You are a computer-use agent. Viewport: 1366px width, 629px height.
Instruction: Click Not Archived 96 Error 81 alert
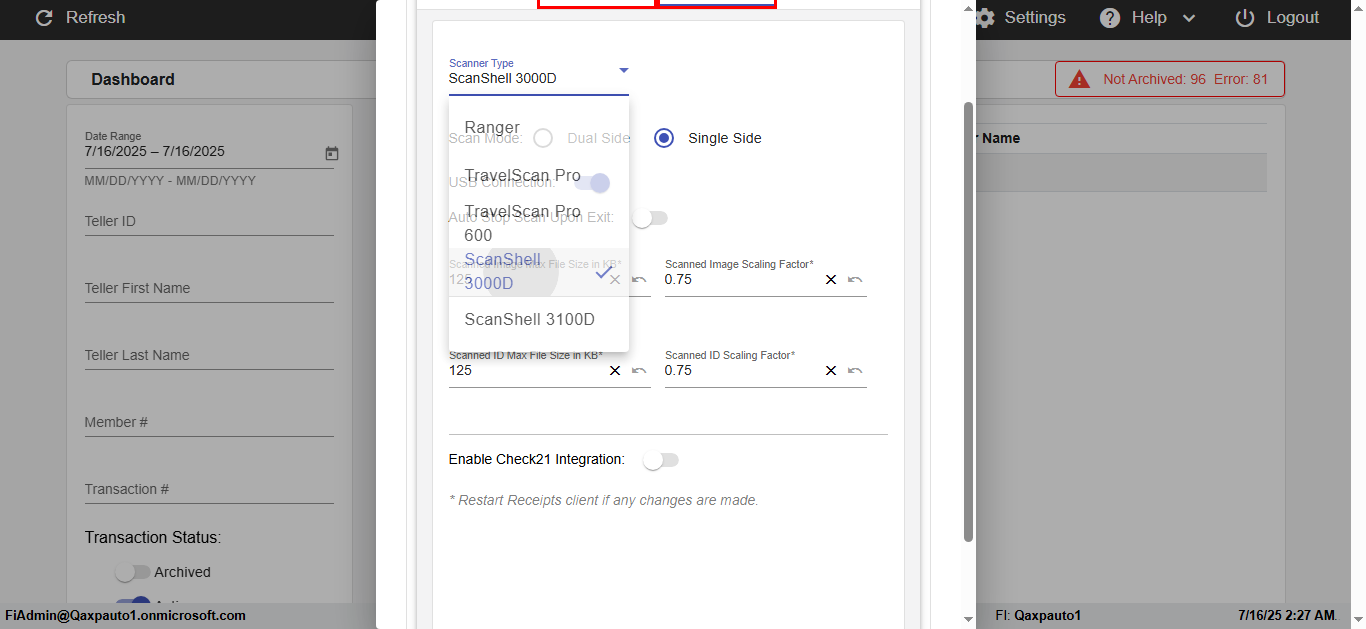(1170, 79)
